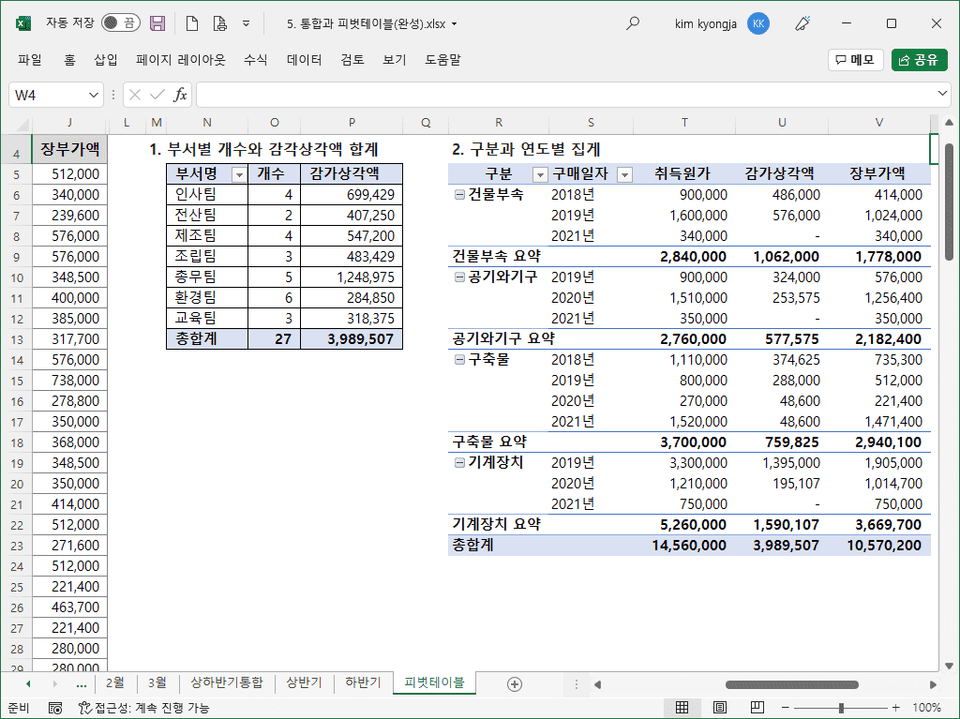Screen dimensions: 960x719
Task: Collapse the 건물부속 group
Action: pyautogui.click(x=459, y=195)
